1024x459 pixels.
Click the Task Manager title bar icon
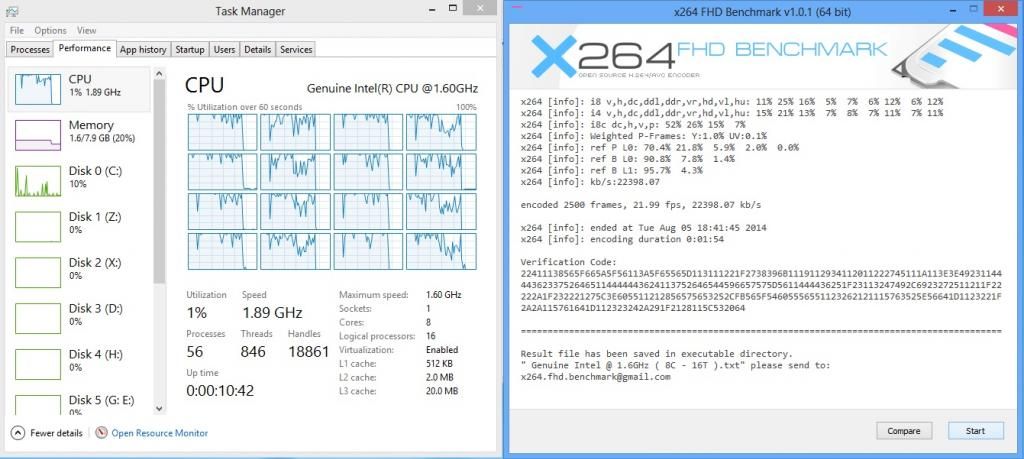pos(11,10)
